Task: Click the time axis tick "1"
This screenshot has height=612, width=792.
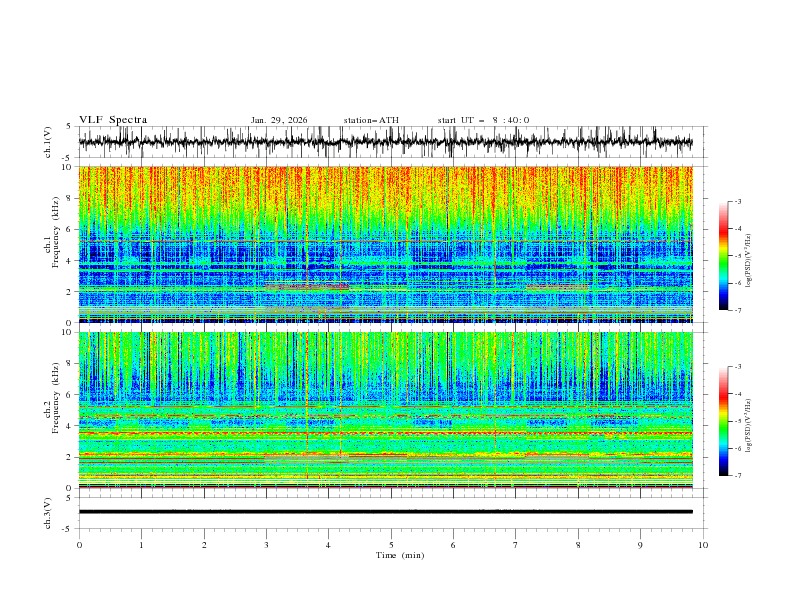Action: (141, 545)
